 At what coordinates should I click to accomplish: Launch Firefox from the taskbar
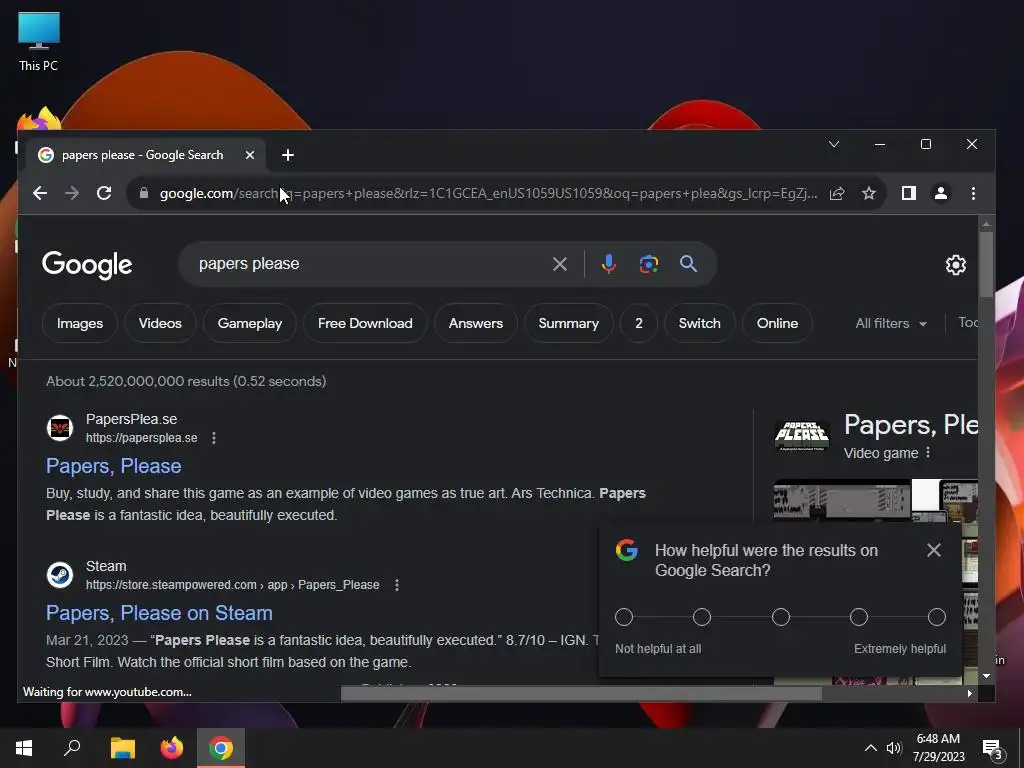coord(172,748)
